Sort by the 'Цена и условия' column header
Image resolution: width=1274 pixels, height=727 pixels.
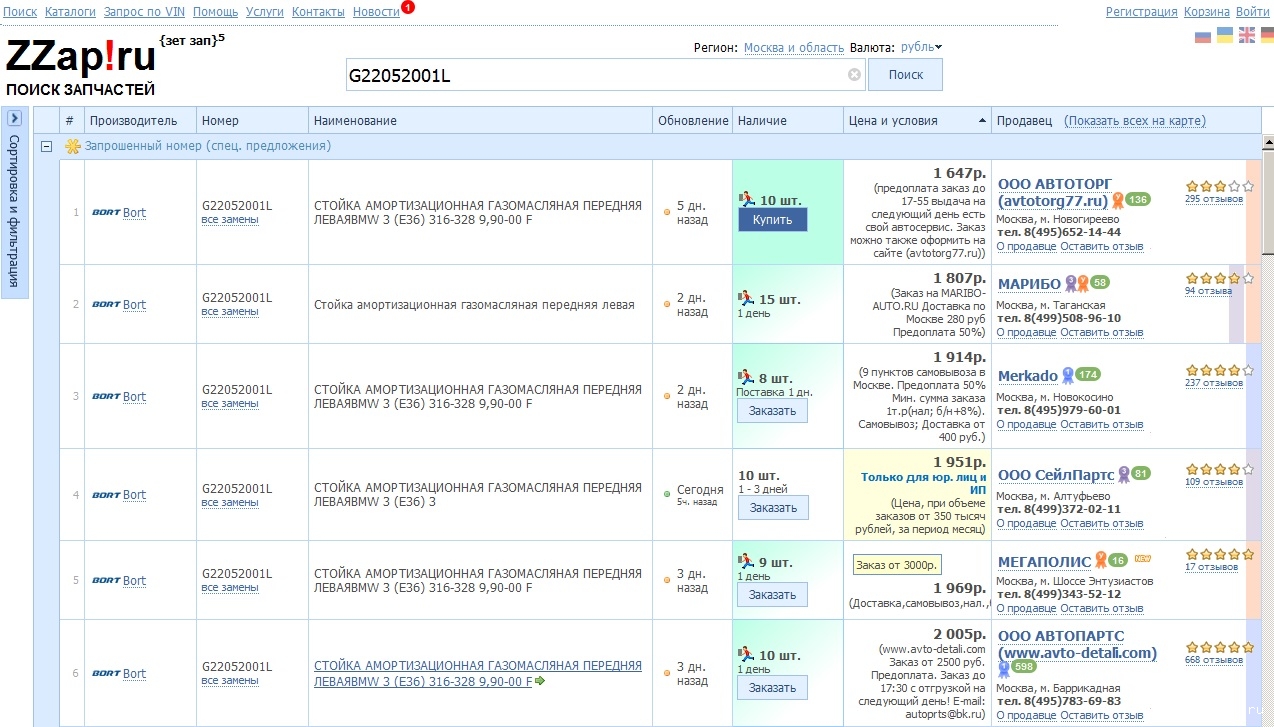pyautogui.click(x=892, y=121)
